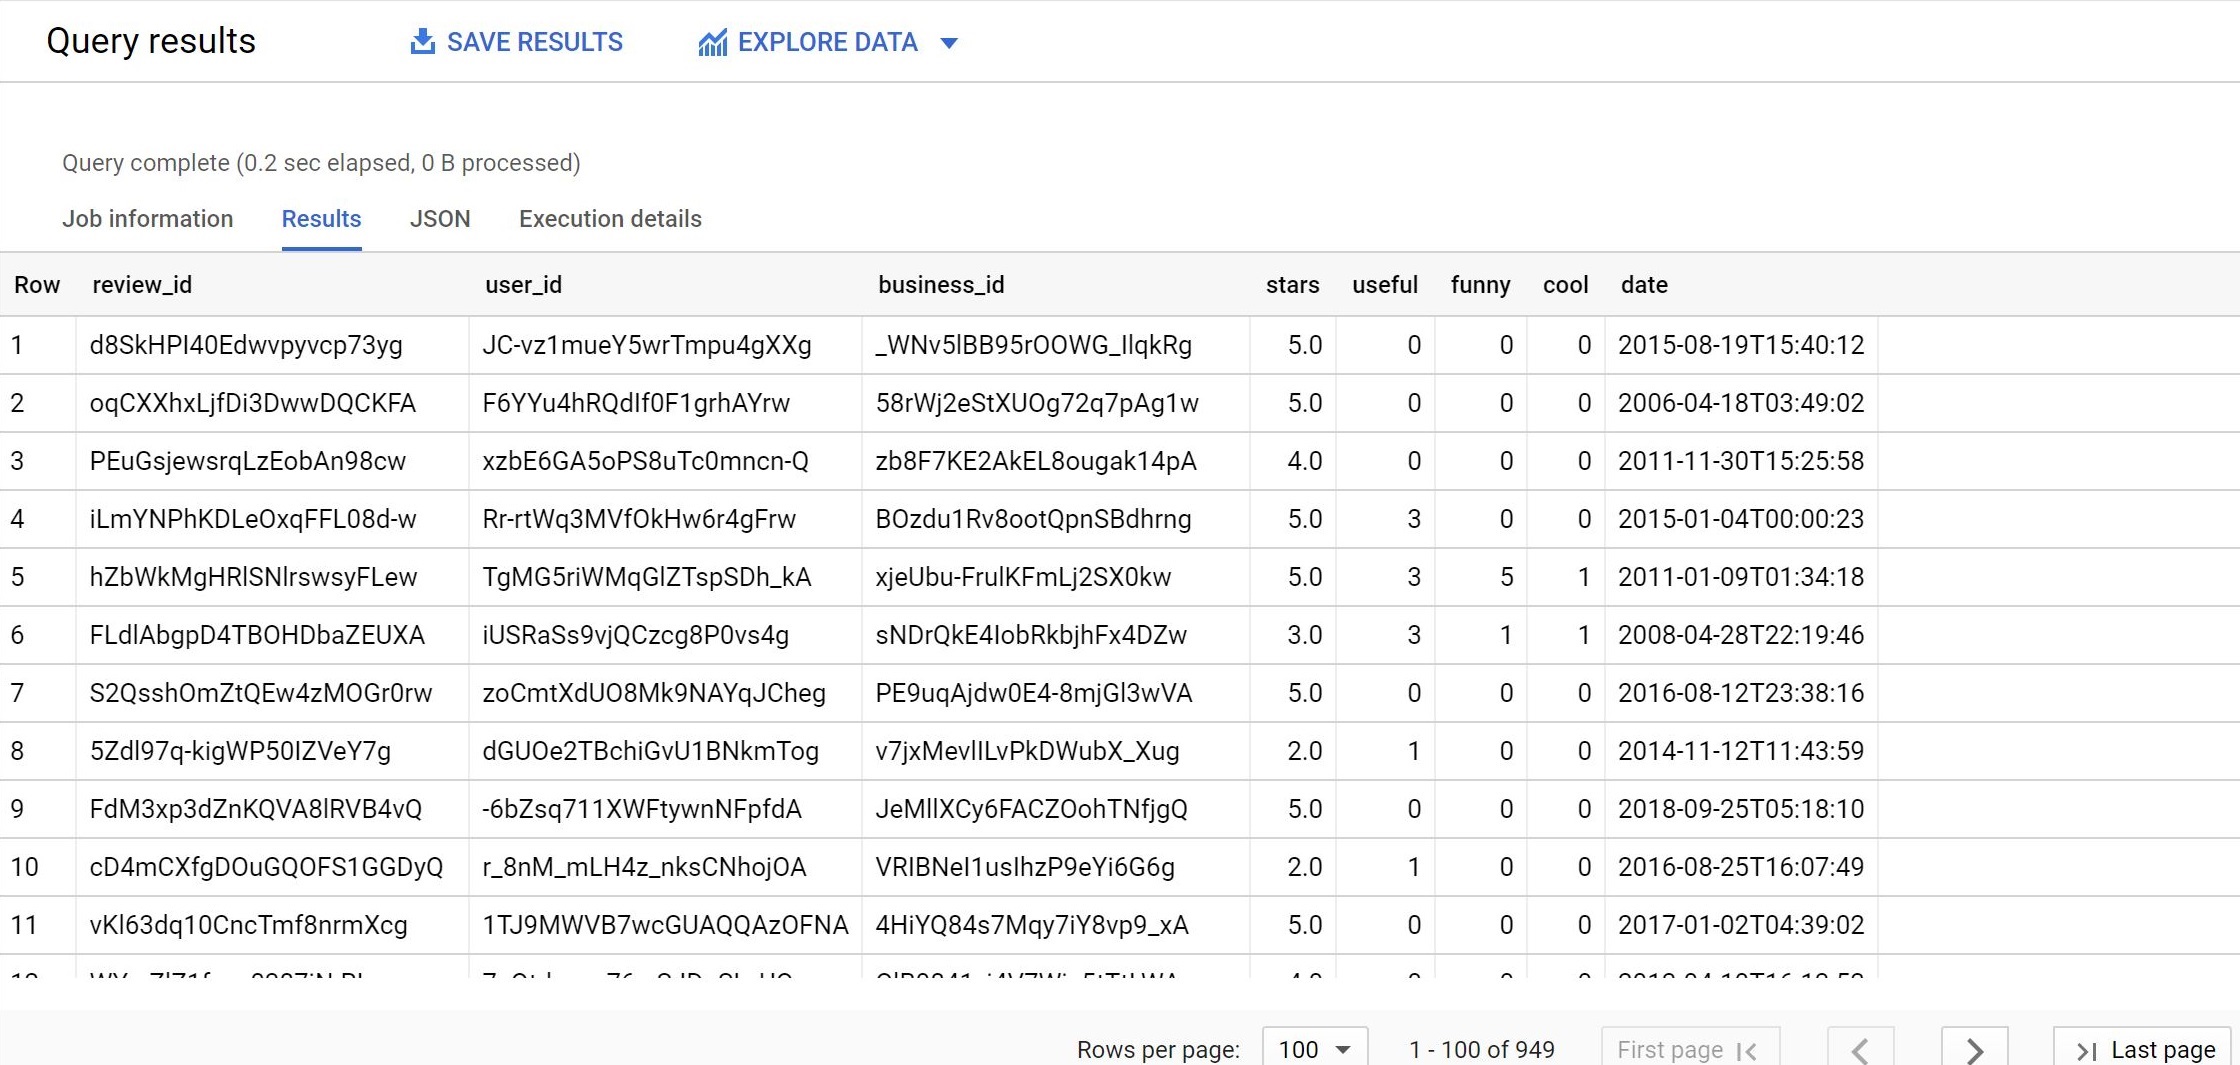Go to the next page using the right chevron

pos(1974,1049)
